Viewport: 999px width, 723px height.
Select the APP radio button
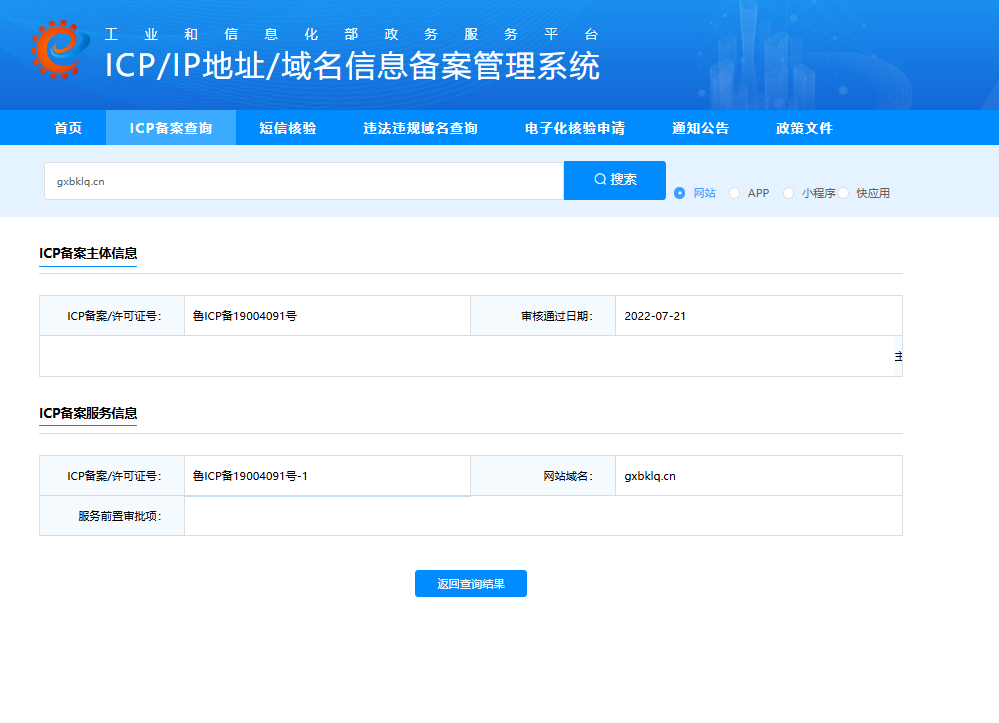735,193
